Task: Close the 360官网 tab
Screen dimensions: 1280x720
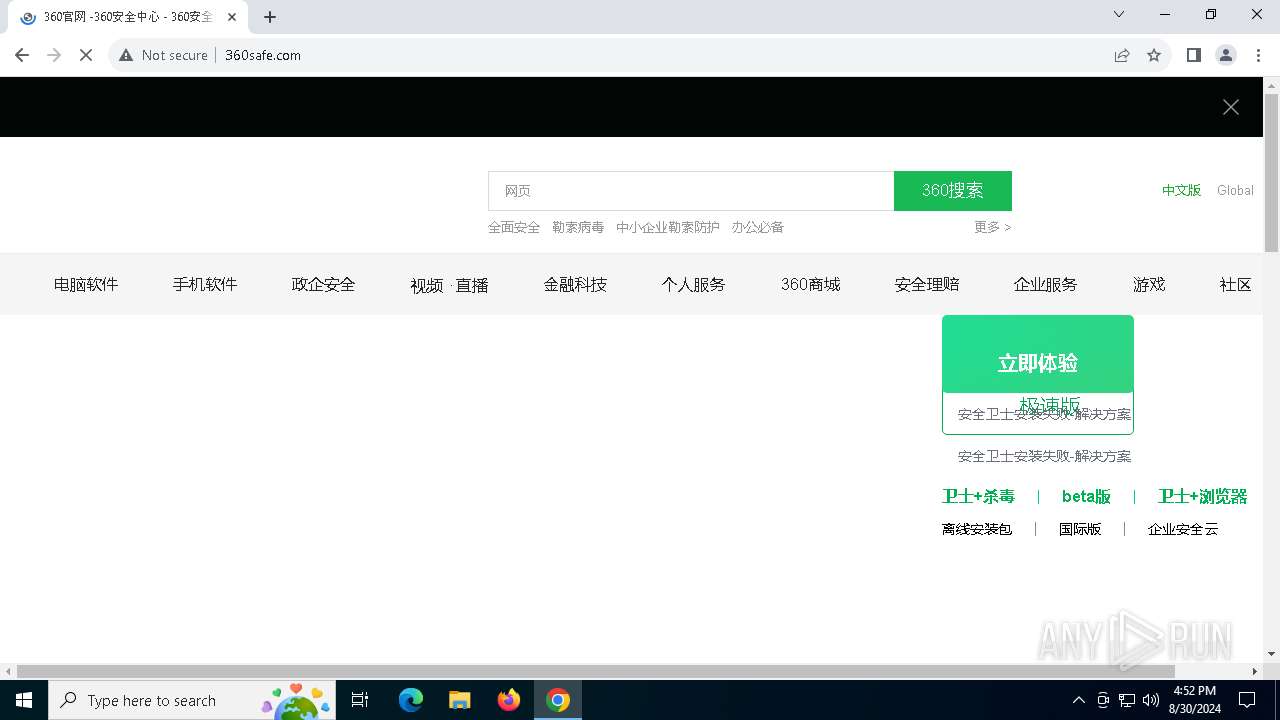Action: tap(232, 17)
